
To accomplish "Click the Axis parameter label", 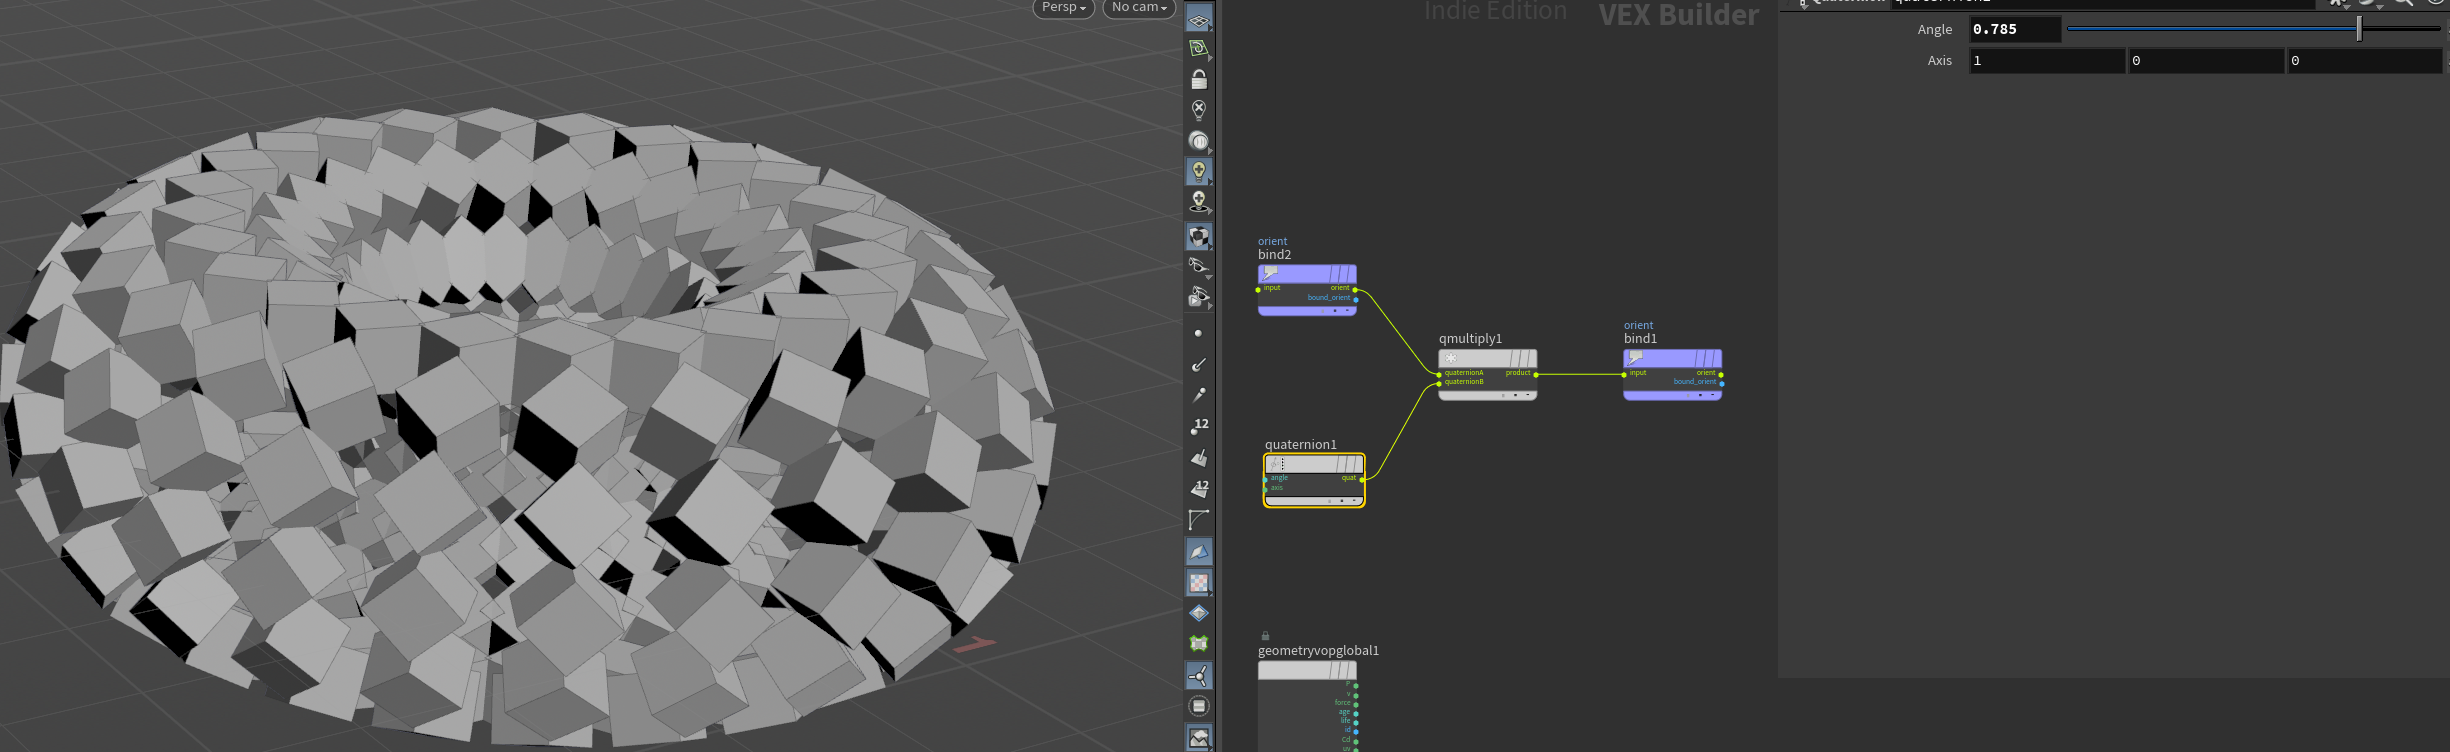I will pyautogui.click(x=1940, y=61).
